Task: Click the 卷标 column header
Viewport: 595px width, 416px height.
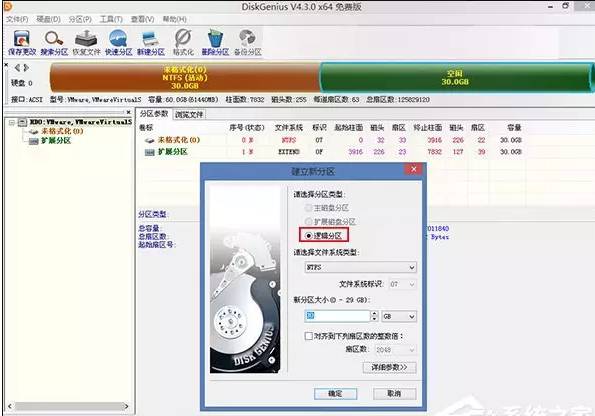Action: [x=146, y=128]
